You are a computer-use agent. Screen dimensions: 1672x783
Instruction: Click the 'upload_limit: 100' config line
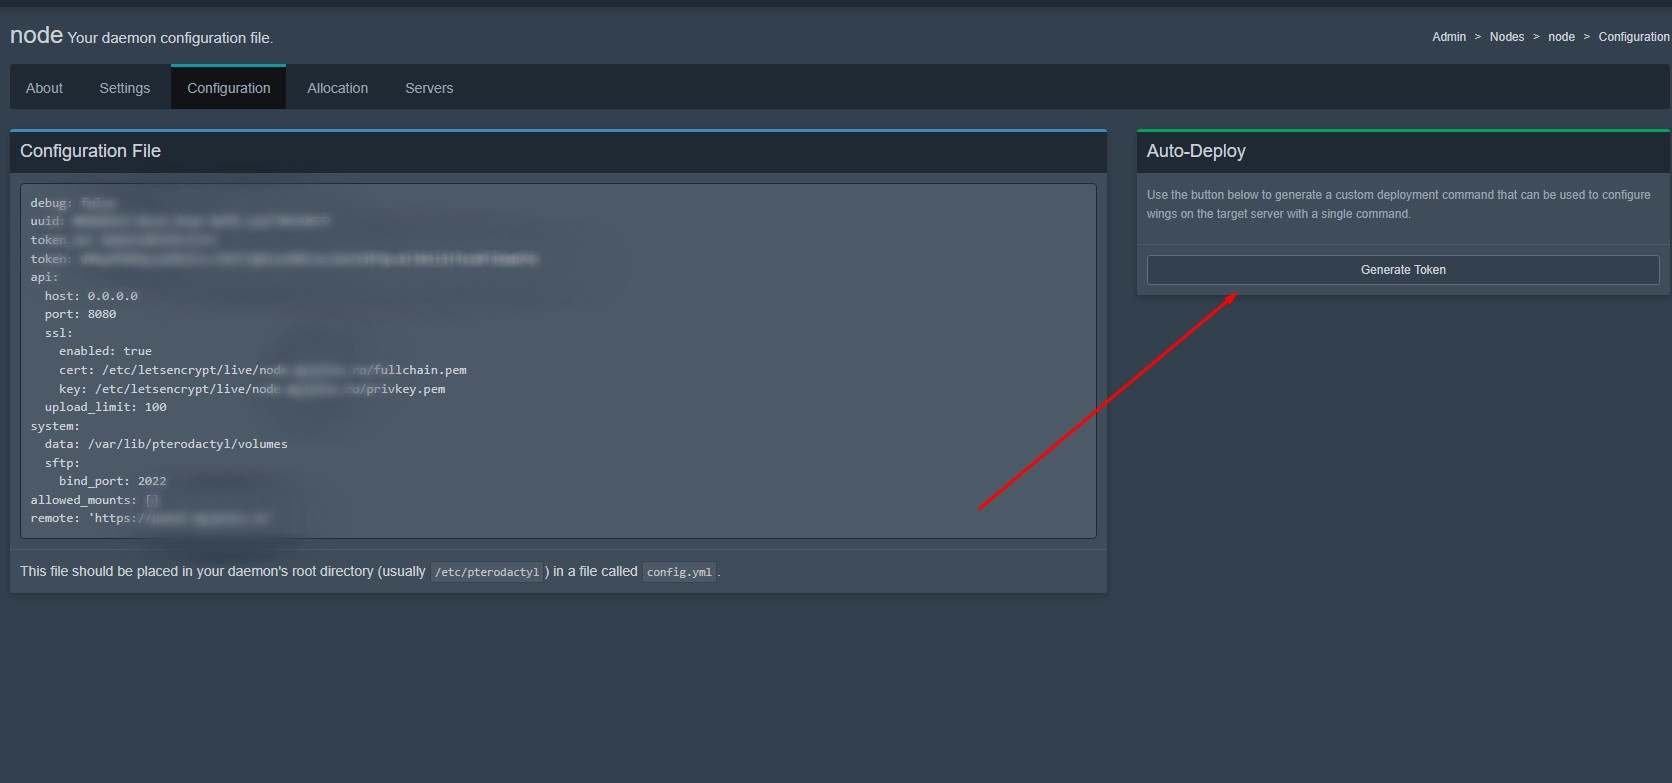tap(105, 407)
